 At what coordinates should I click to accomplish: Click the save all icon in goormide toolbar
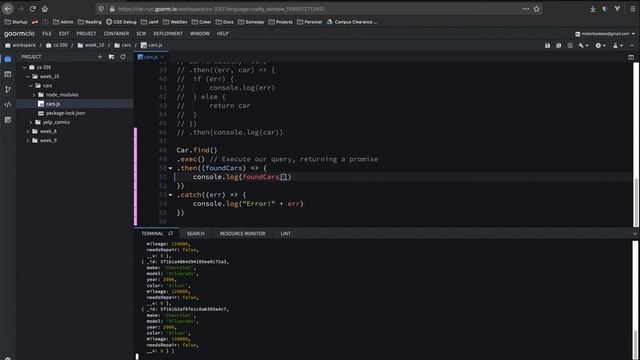559,45
